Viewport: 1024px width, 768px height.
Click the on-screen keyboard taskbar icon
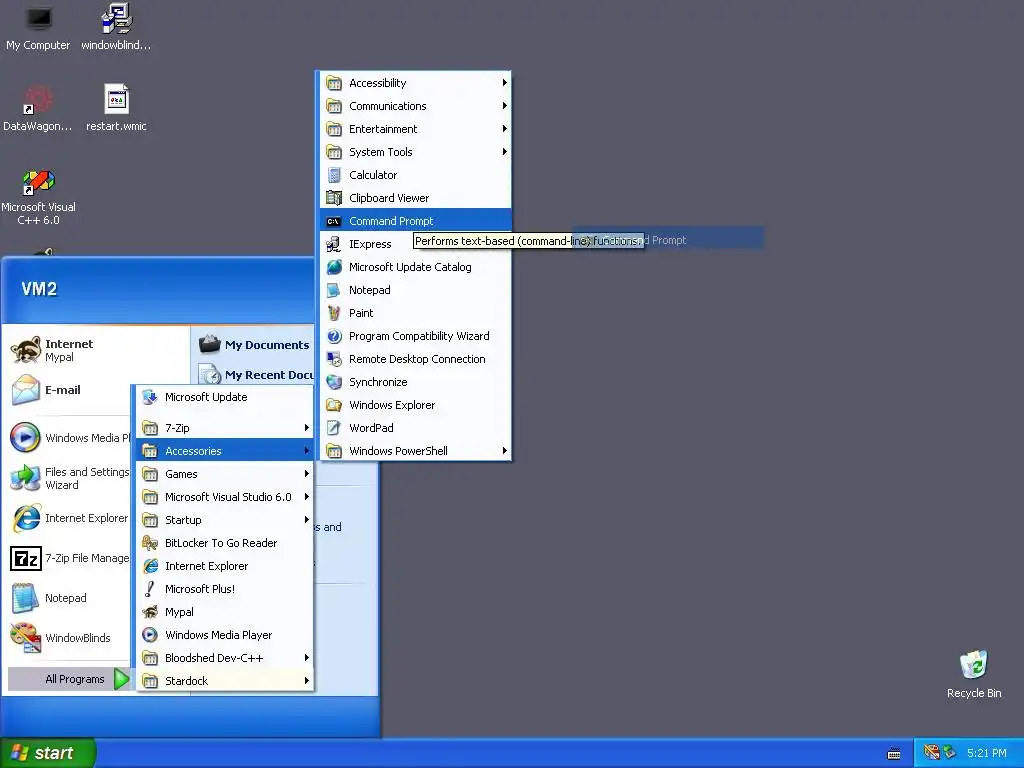point(894,754)
